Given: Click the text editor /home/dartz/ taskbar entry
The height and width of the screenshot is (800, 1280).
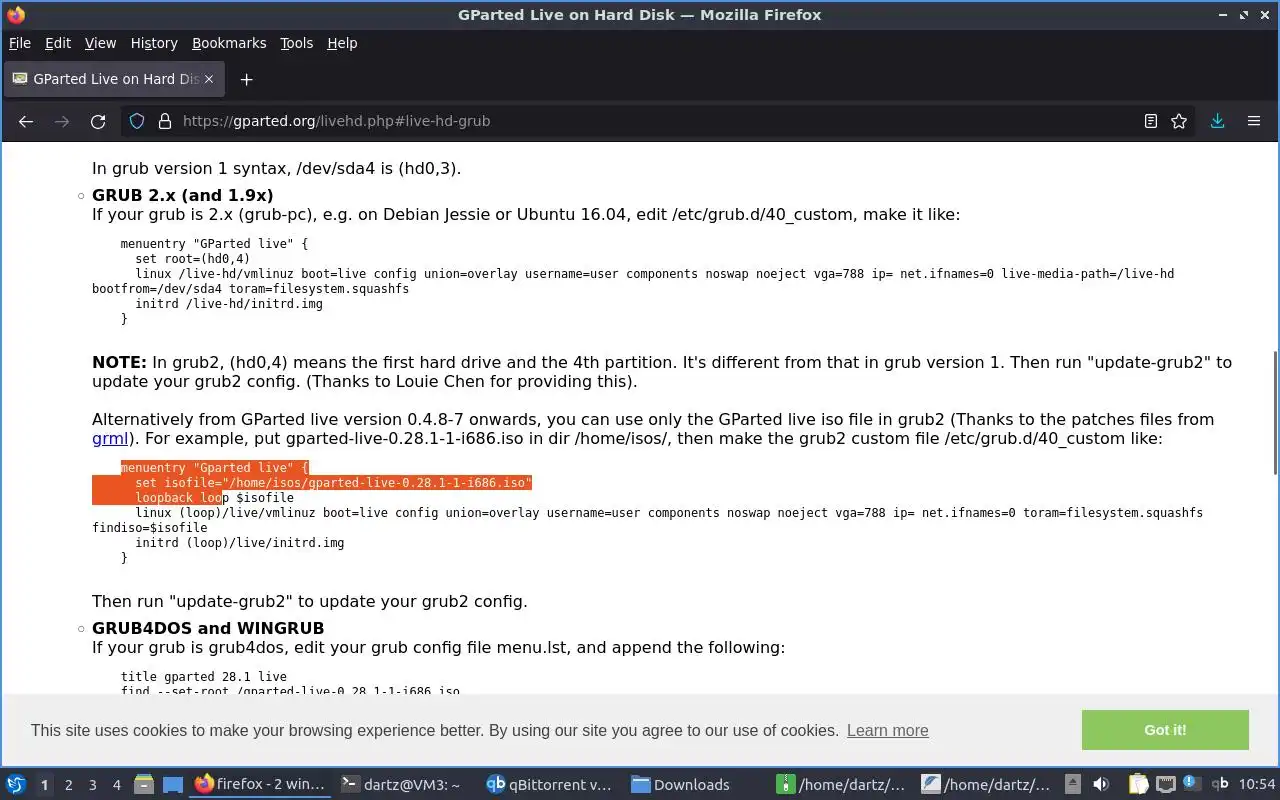Looking at the screenshot, I should [986, 784].
